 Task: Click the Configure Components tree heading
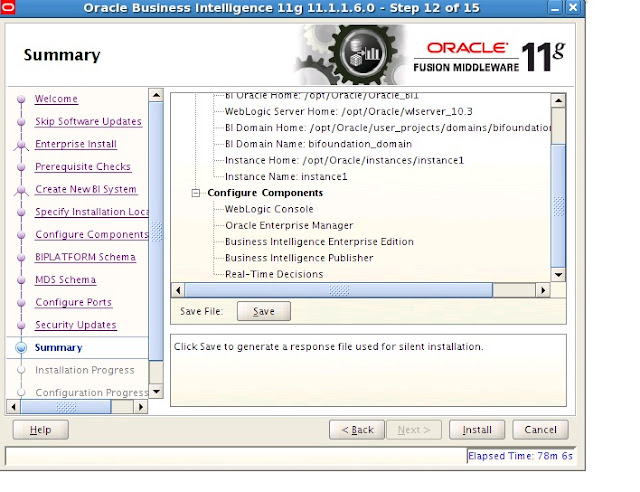pos(265,193)
